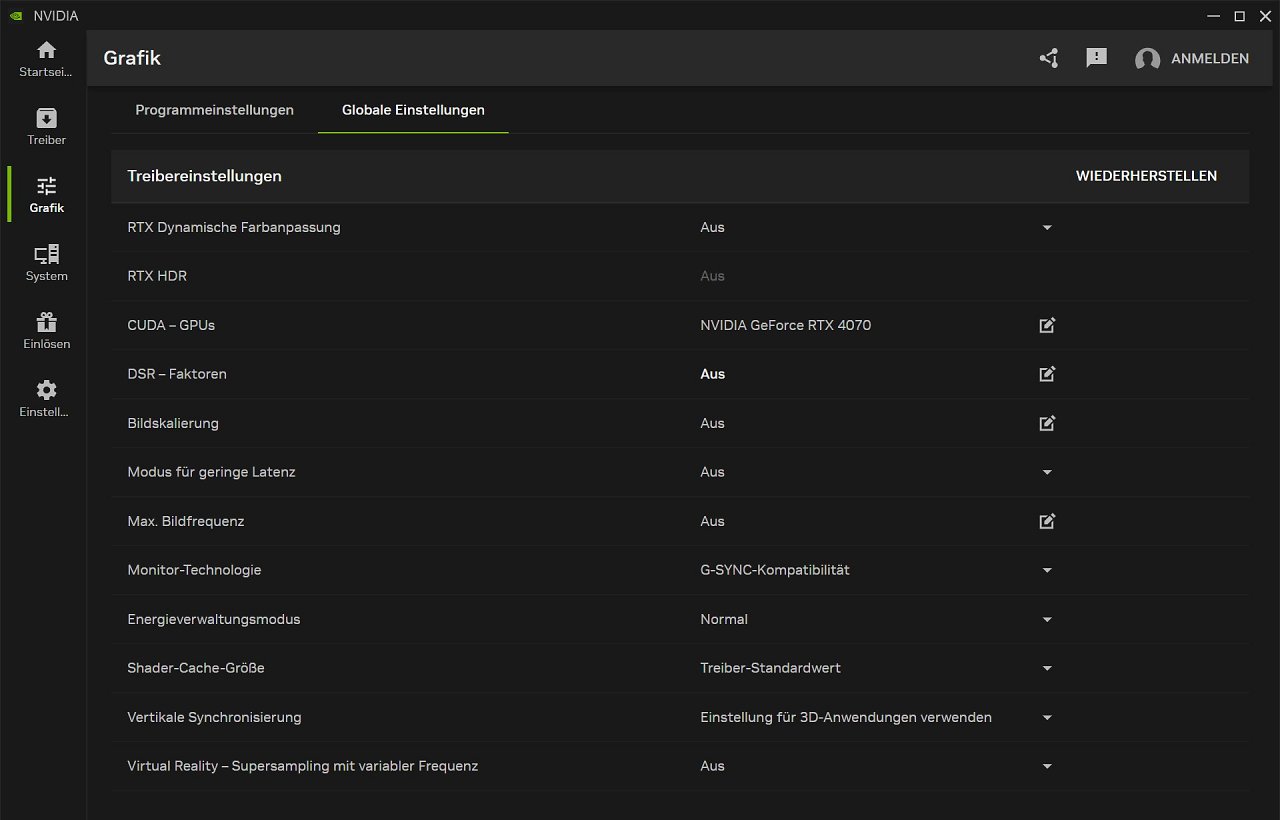Expand the Shader-Cache-Größe dropdown arrow
This screenshot has height=820, width=1280.
pos(1047,668)
